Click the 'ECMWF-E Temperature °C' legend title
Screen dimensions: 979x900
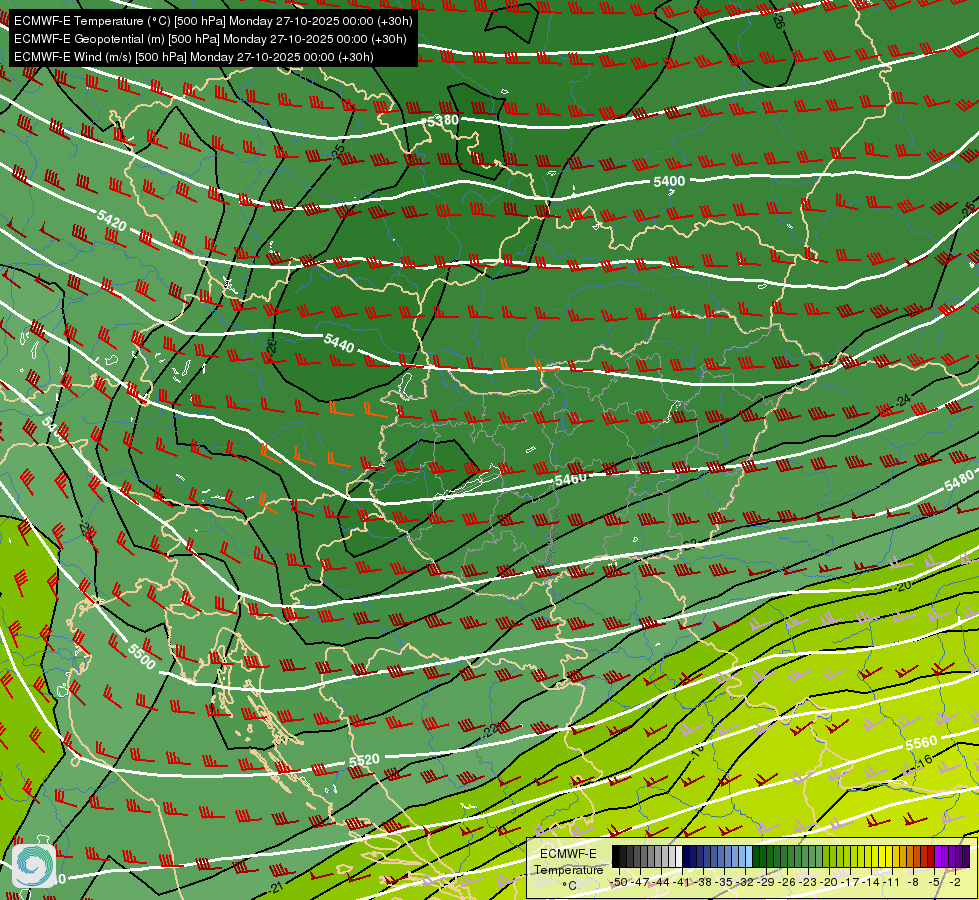coord(568,869)
